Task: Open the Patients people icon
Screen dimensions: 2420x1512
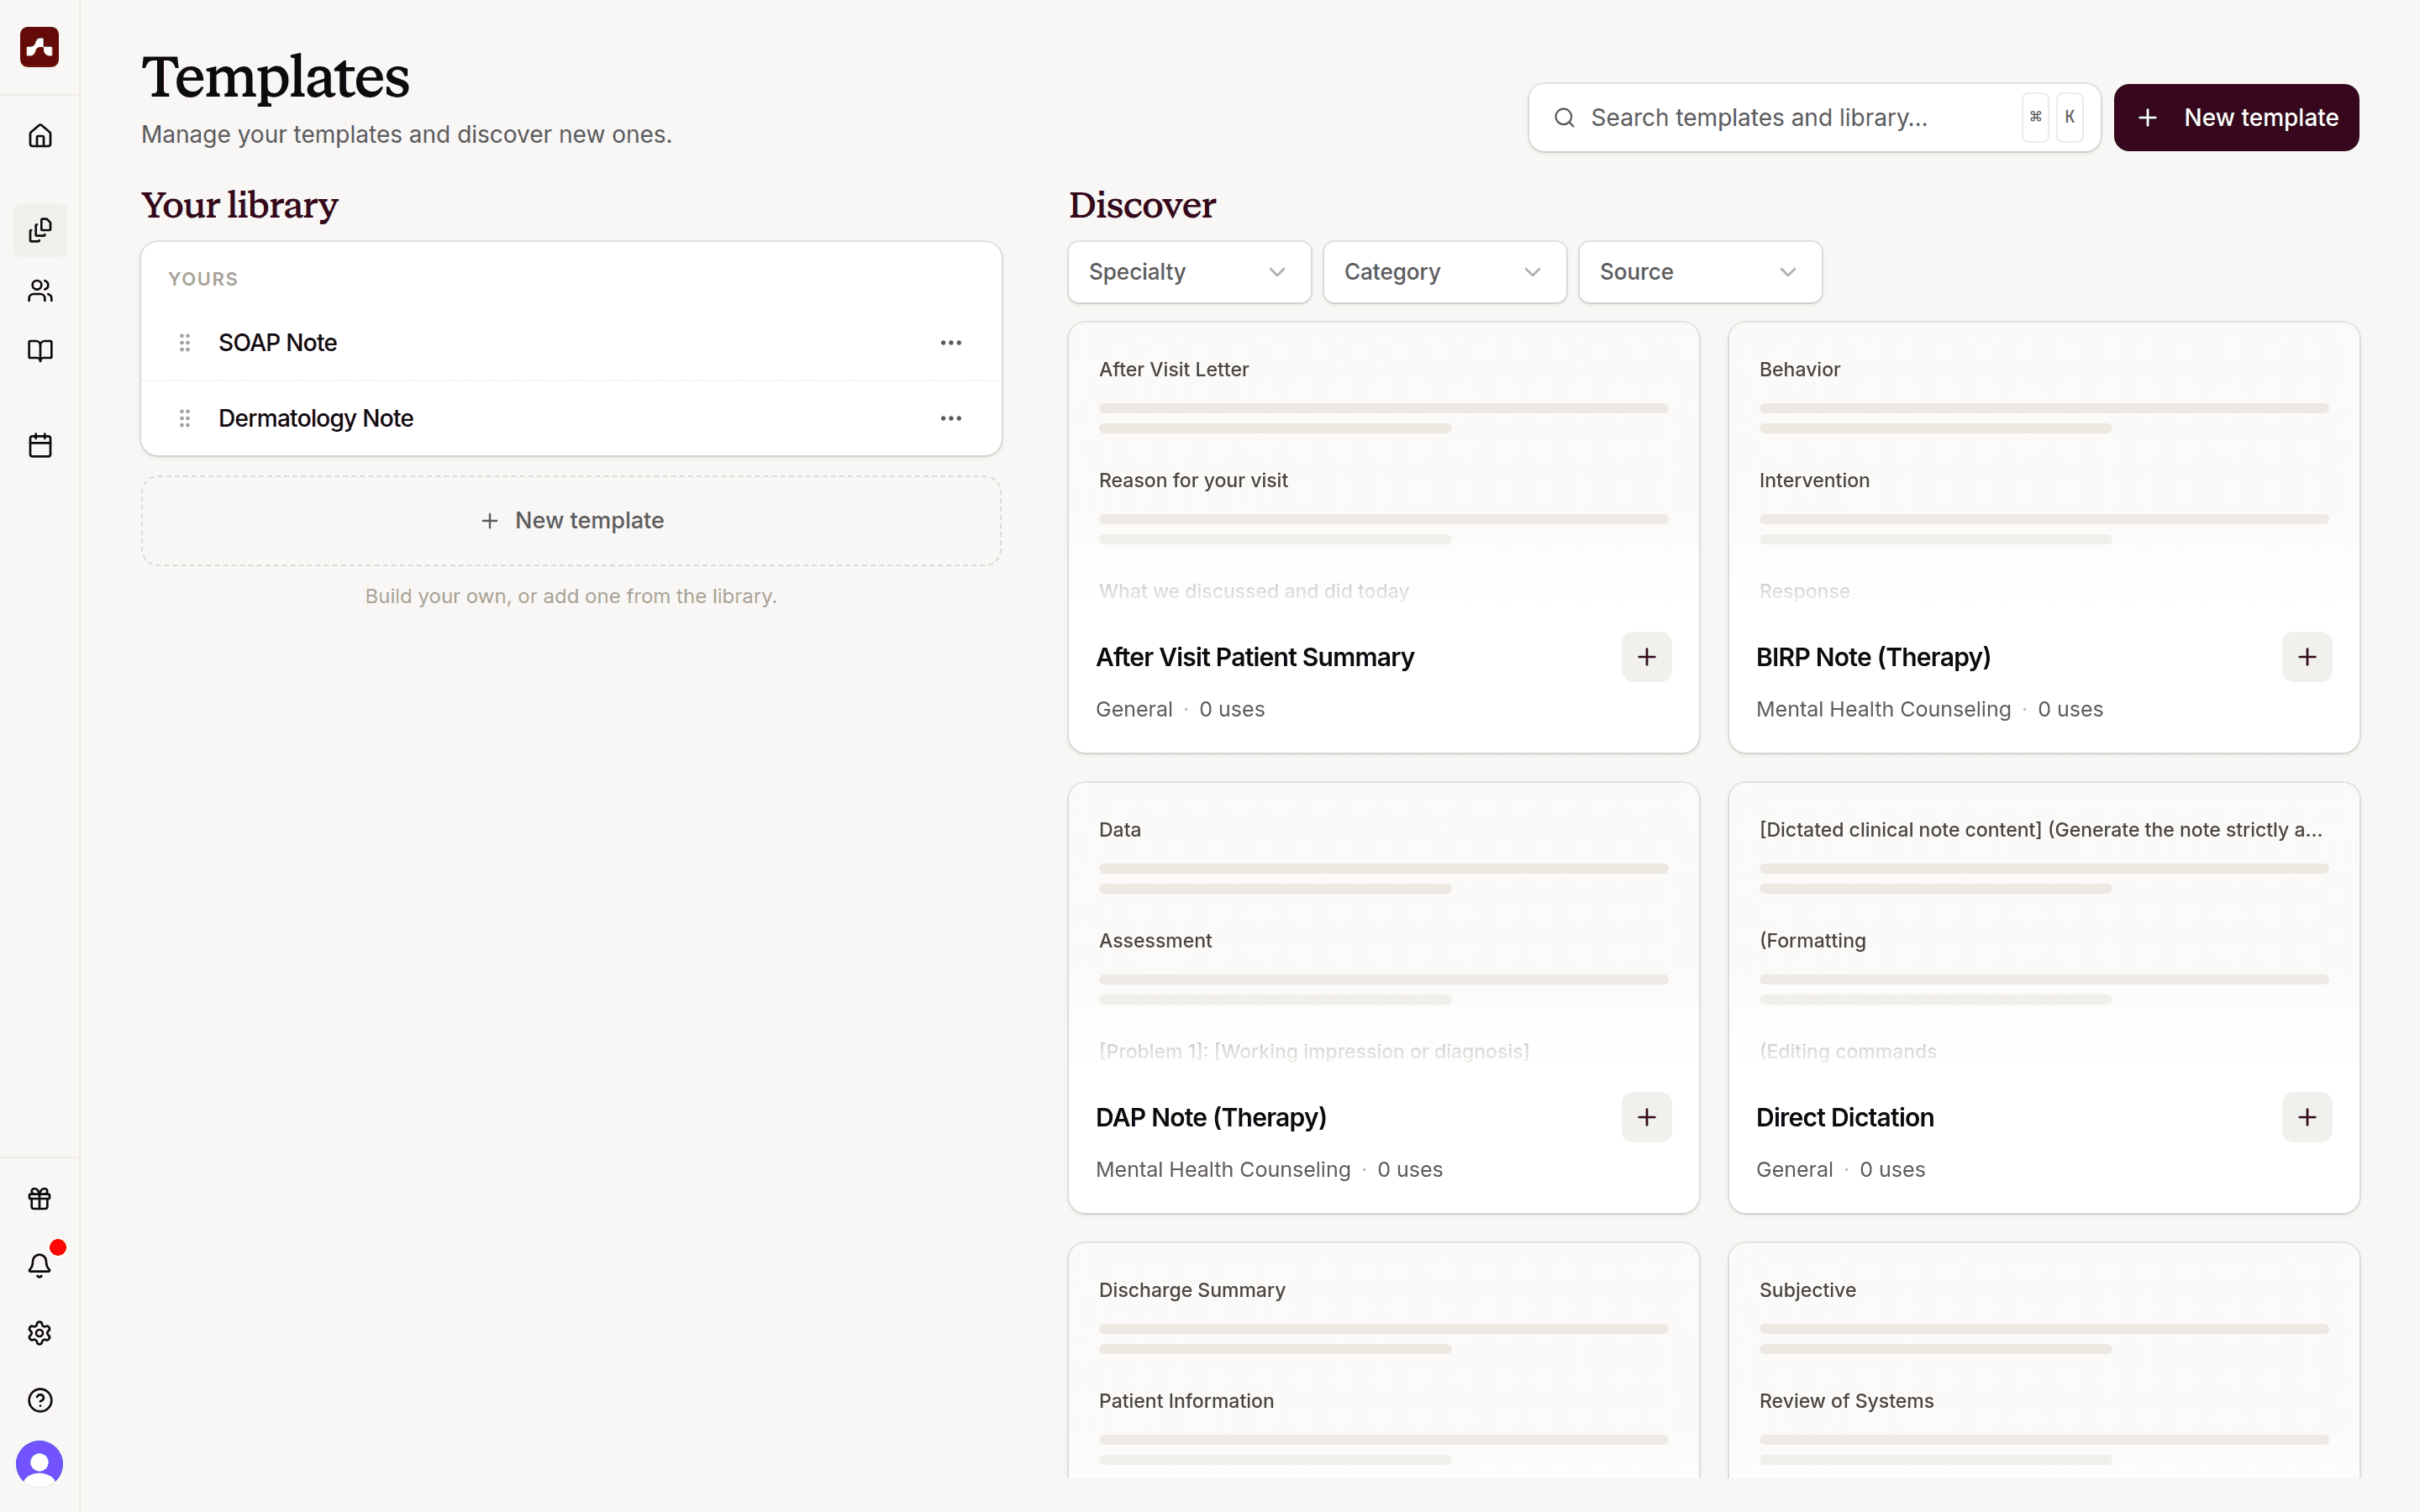Action: click(40, 291)
